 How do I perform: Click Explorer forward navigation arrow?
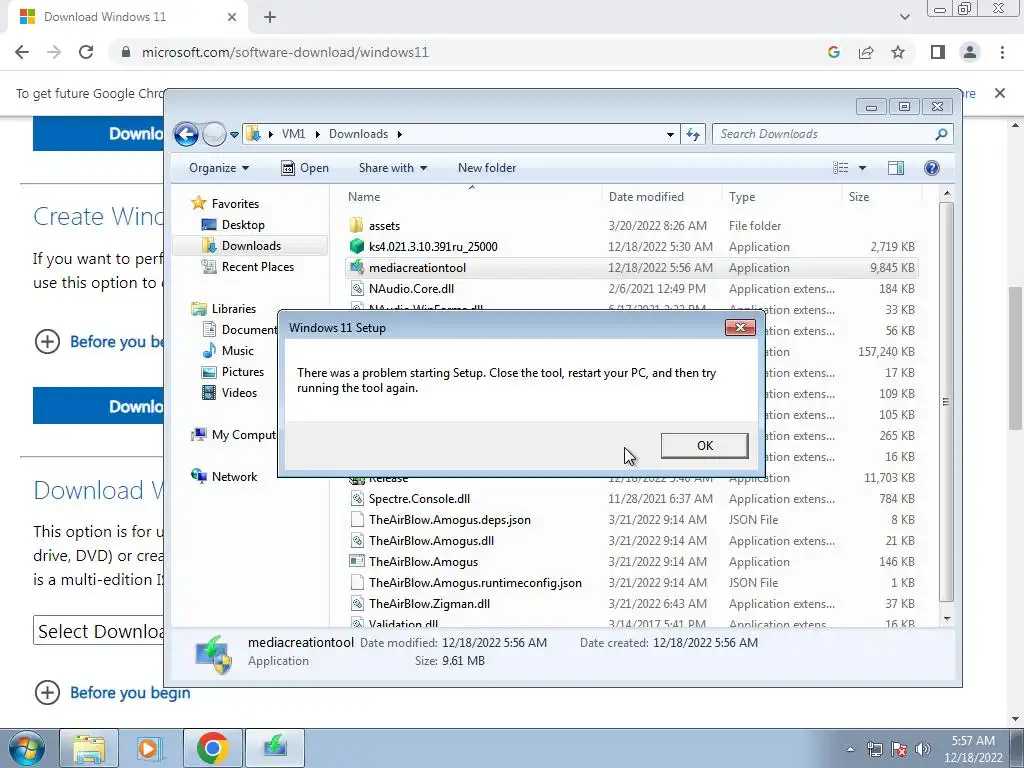coord(214,135)
